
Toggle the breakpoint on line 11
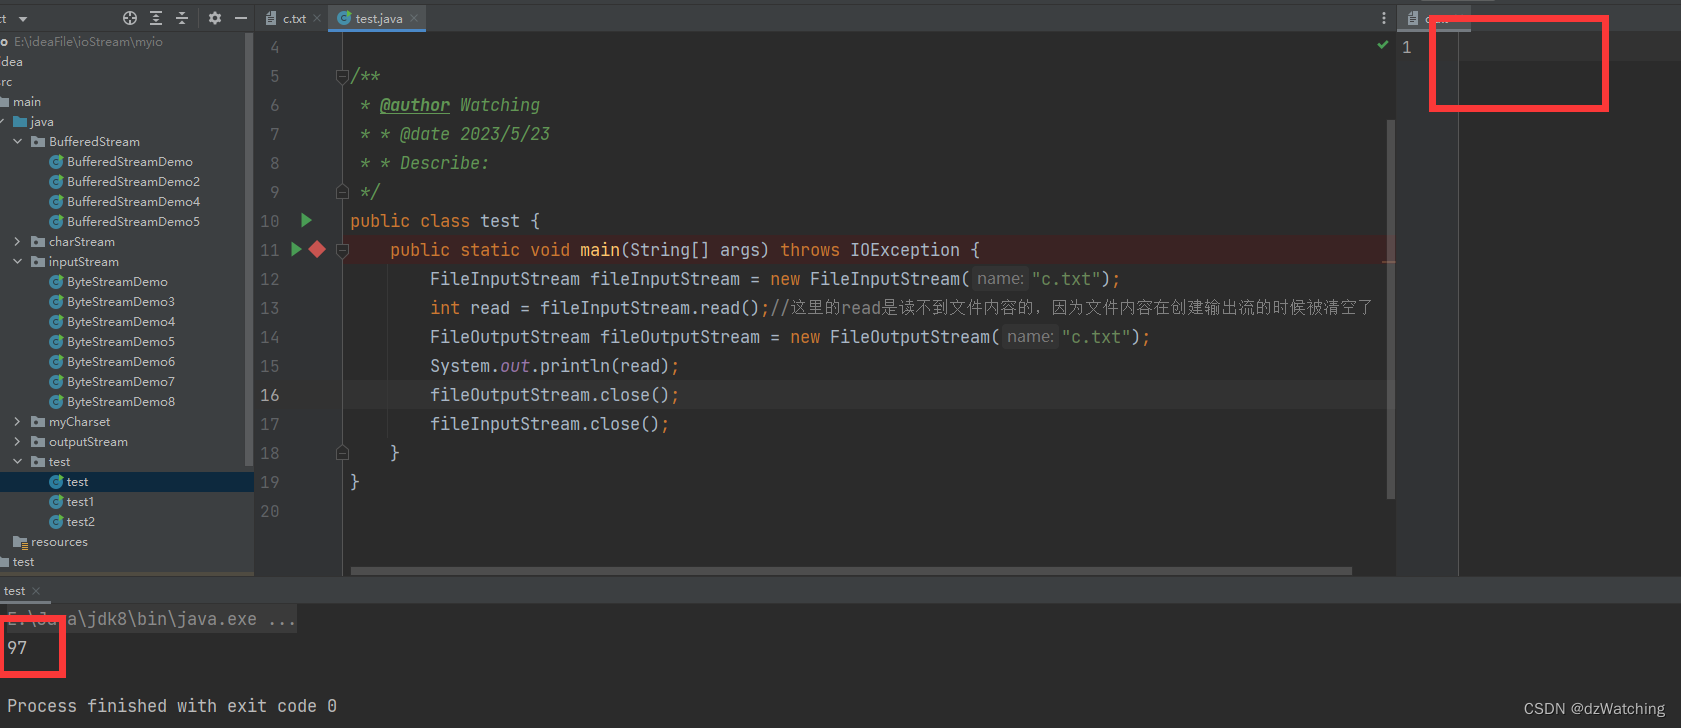(x=317, y=249)
